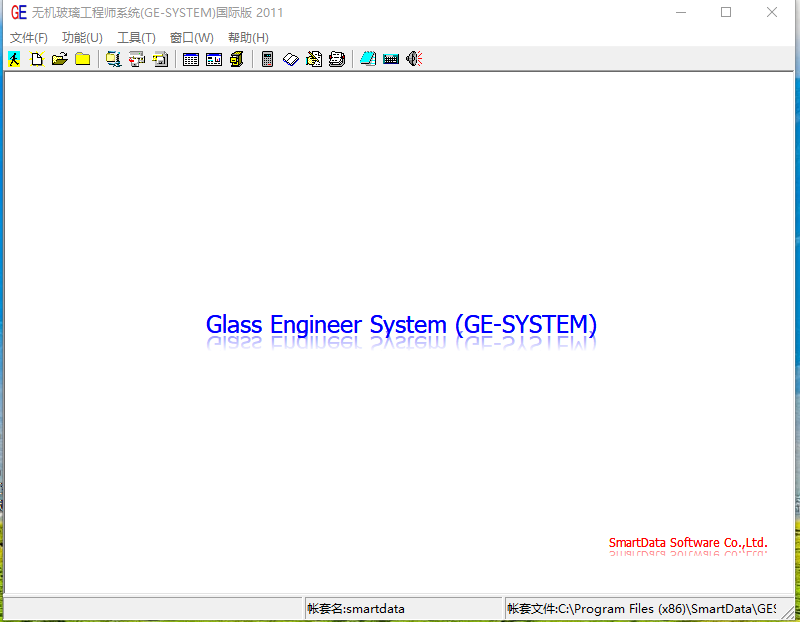Open the calculator tool icon
This screenshot has width=800, height=622.
pos(267,59)
